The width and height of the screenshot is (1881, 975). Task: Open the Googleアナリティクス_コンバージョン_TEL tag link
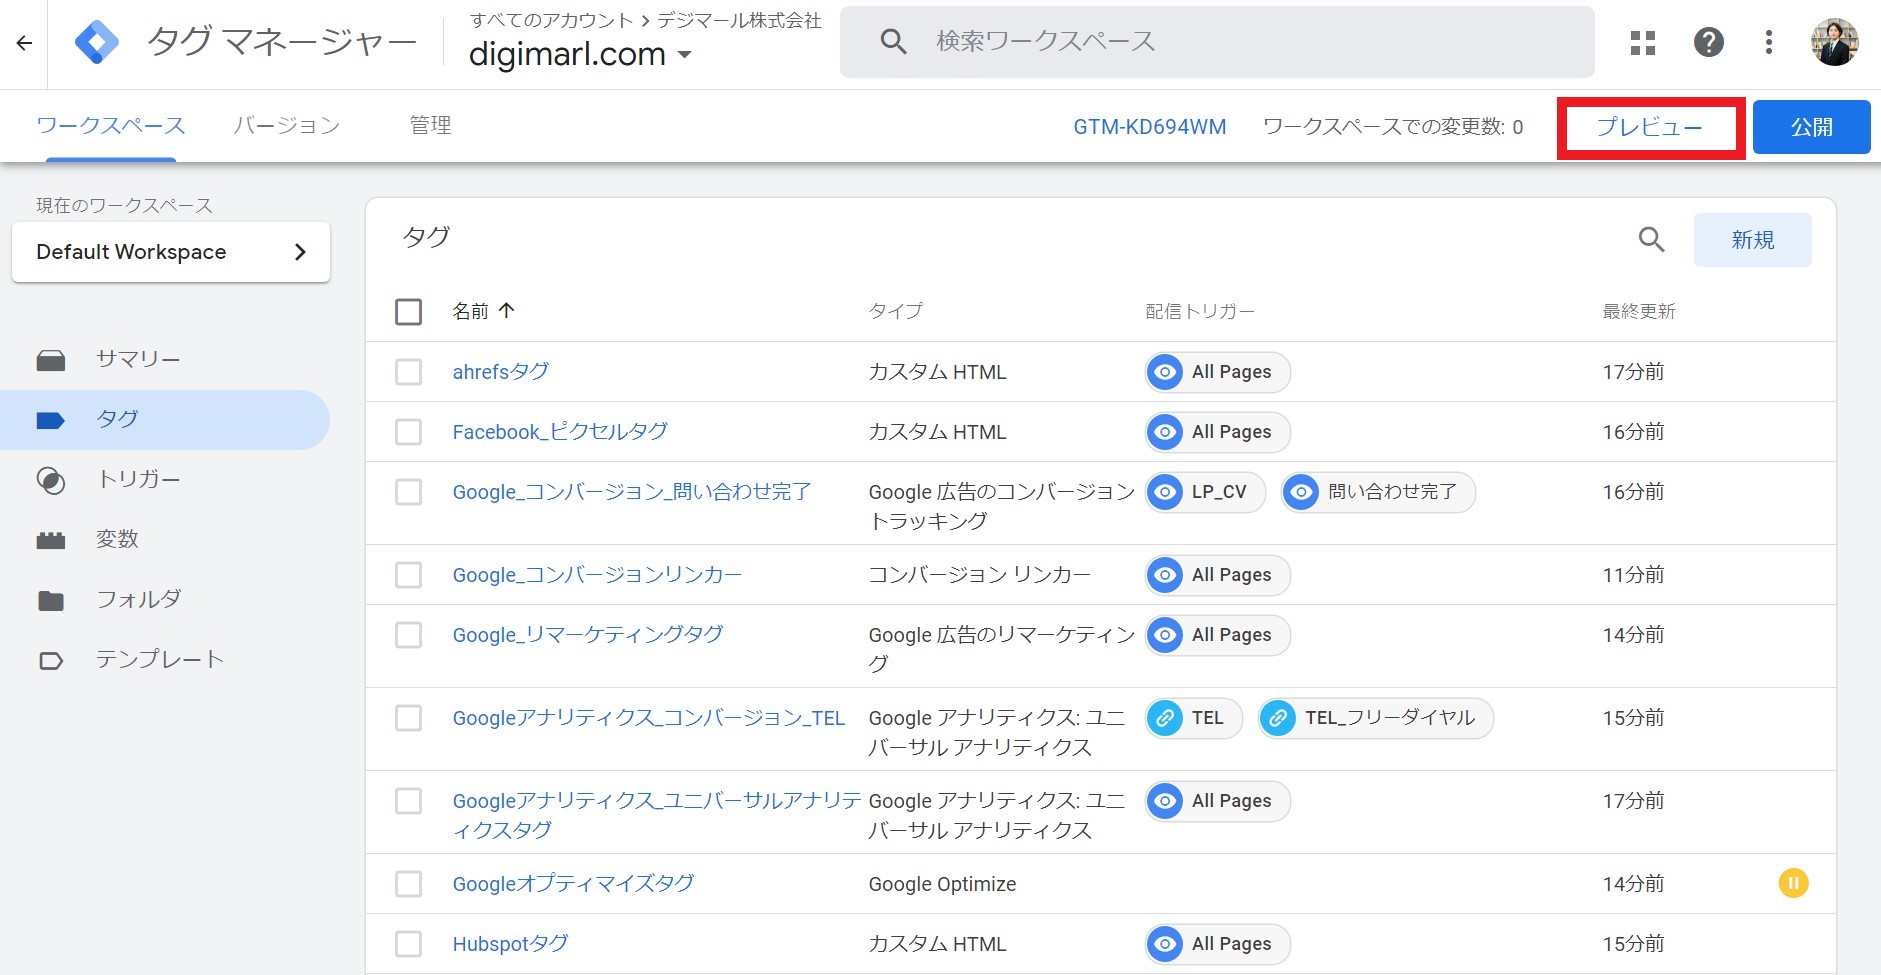[649, 718]
